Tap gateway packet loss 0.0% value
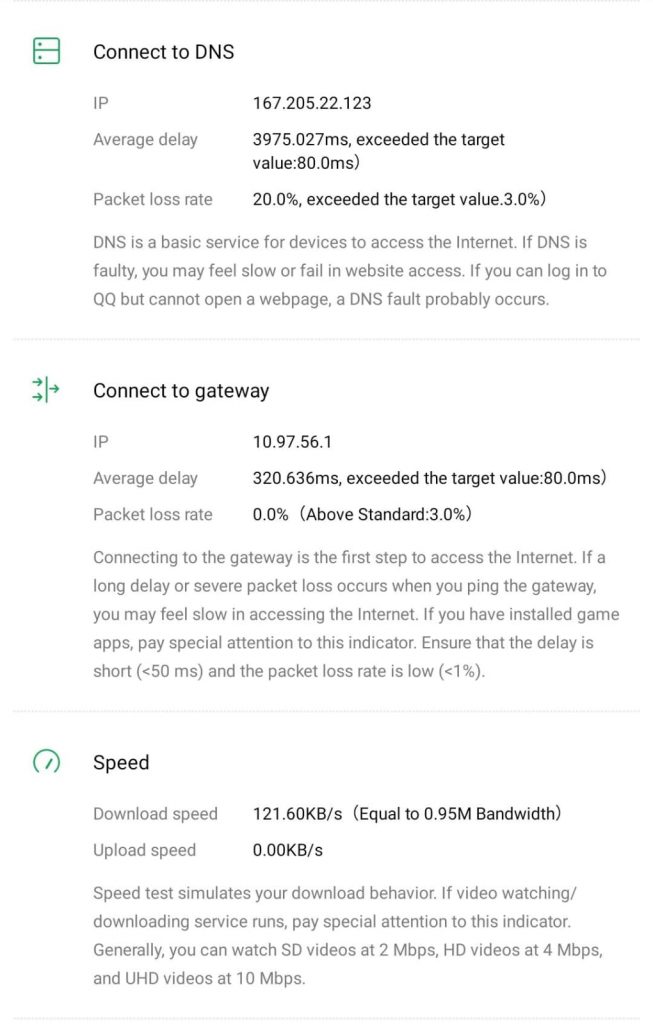 pos(362,515)
